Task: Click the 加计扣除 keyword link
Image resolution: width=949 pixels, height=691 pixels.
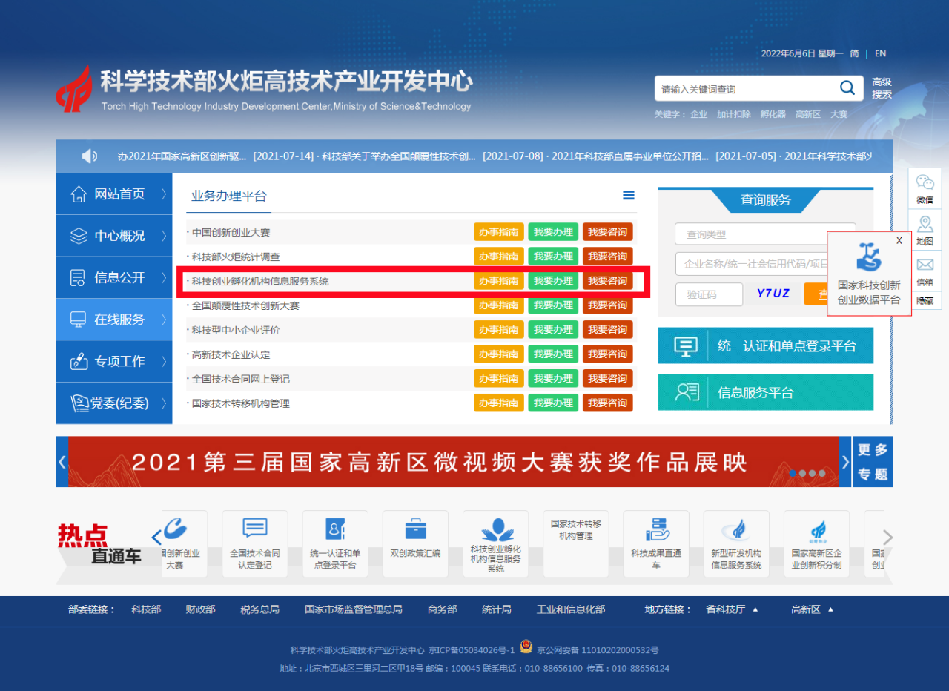Action: click(734, 114)
